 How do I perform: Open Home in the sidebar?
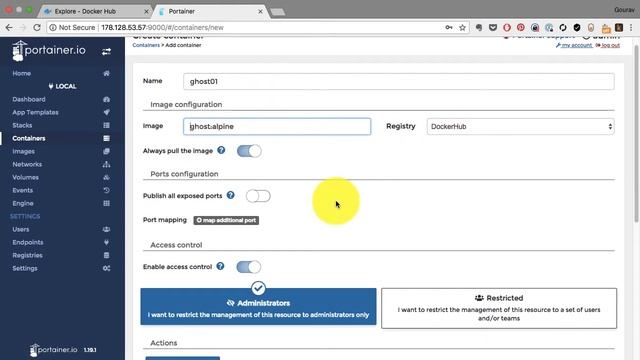[22, 73]
